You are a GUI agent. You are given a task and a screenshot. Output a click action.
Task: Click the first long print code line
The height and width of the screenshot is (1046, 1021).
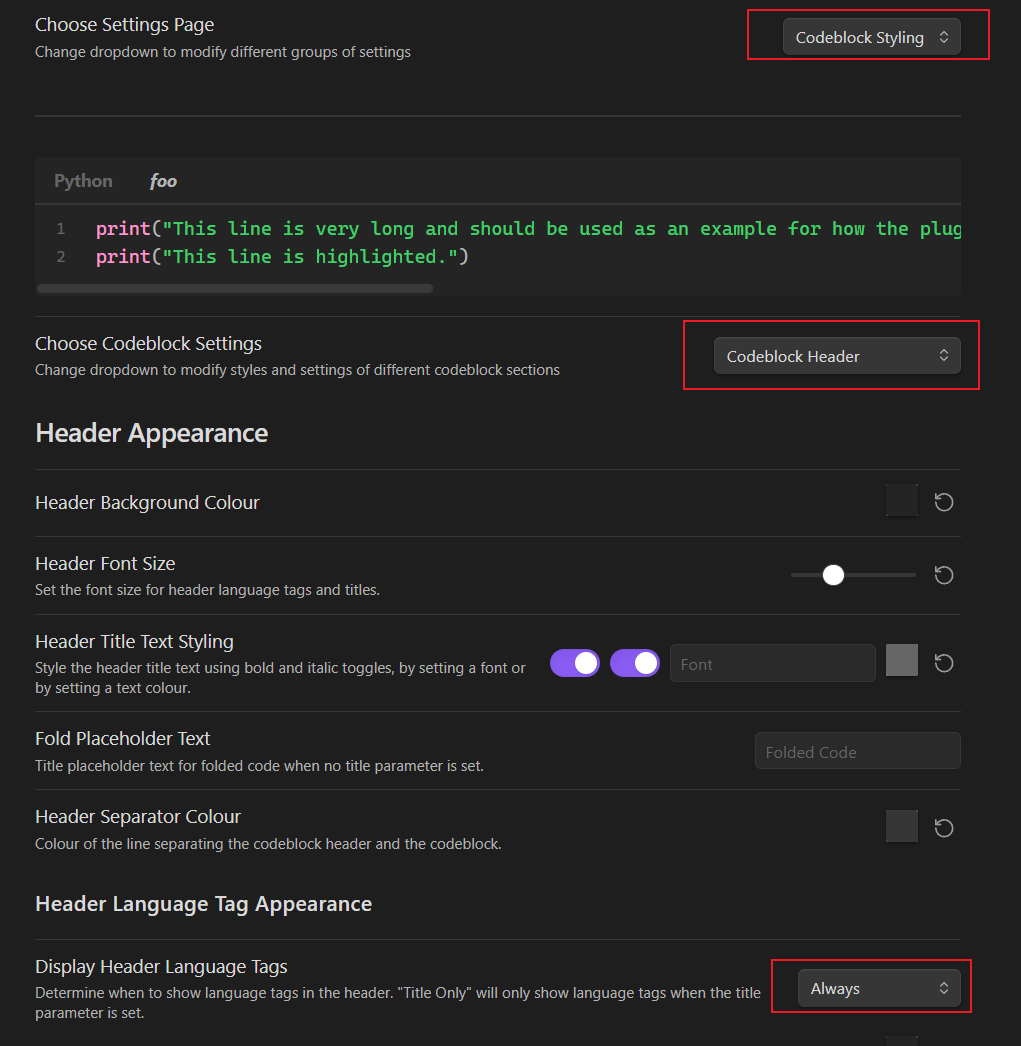(x=528, y=229)
